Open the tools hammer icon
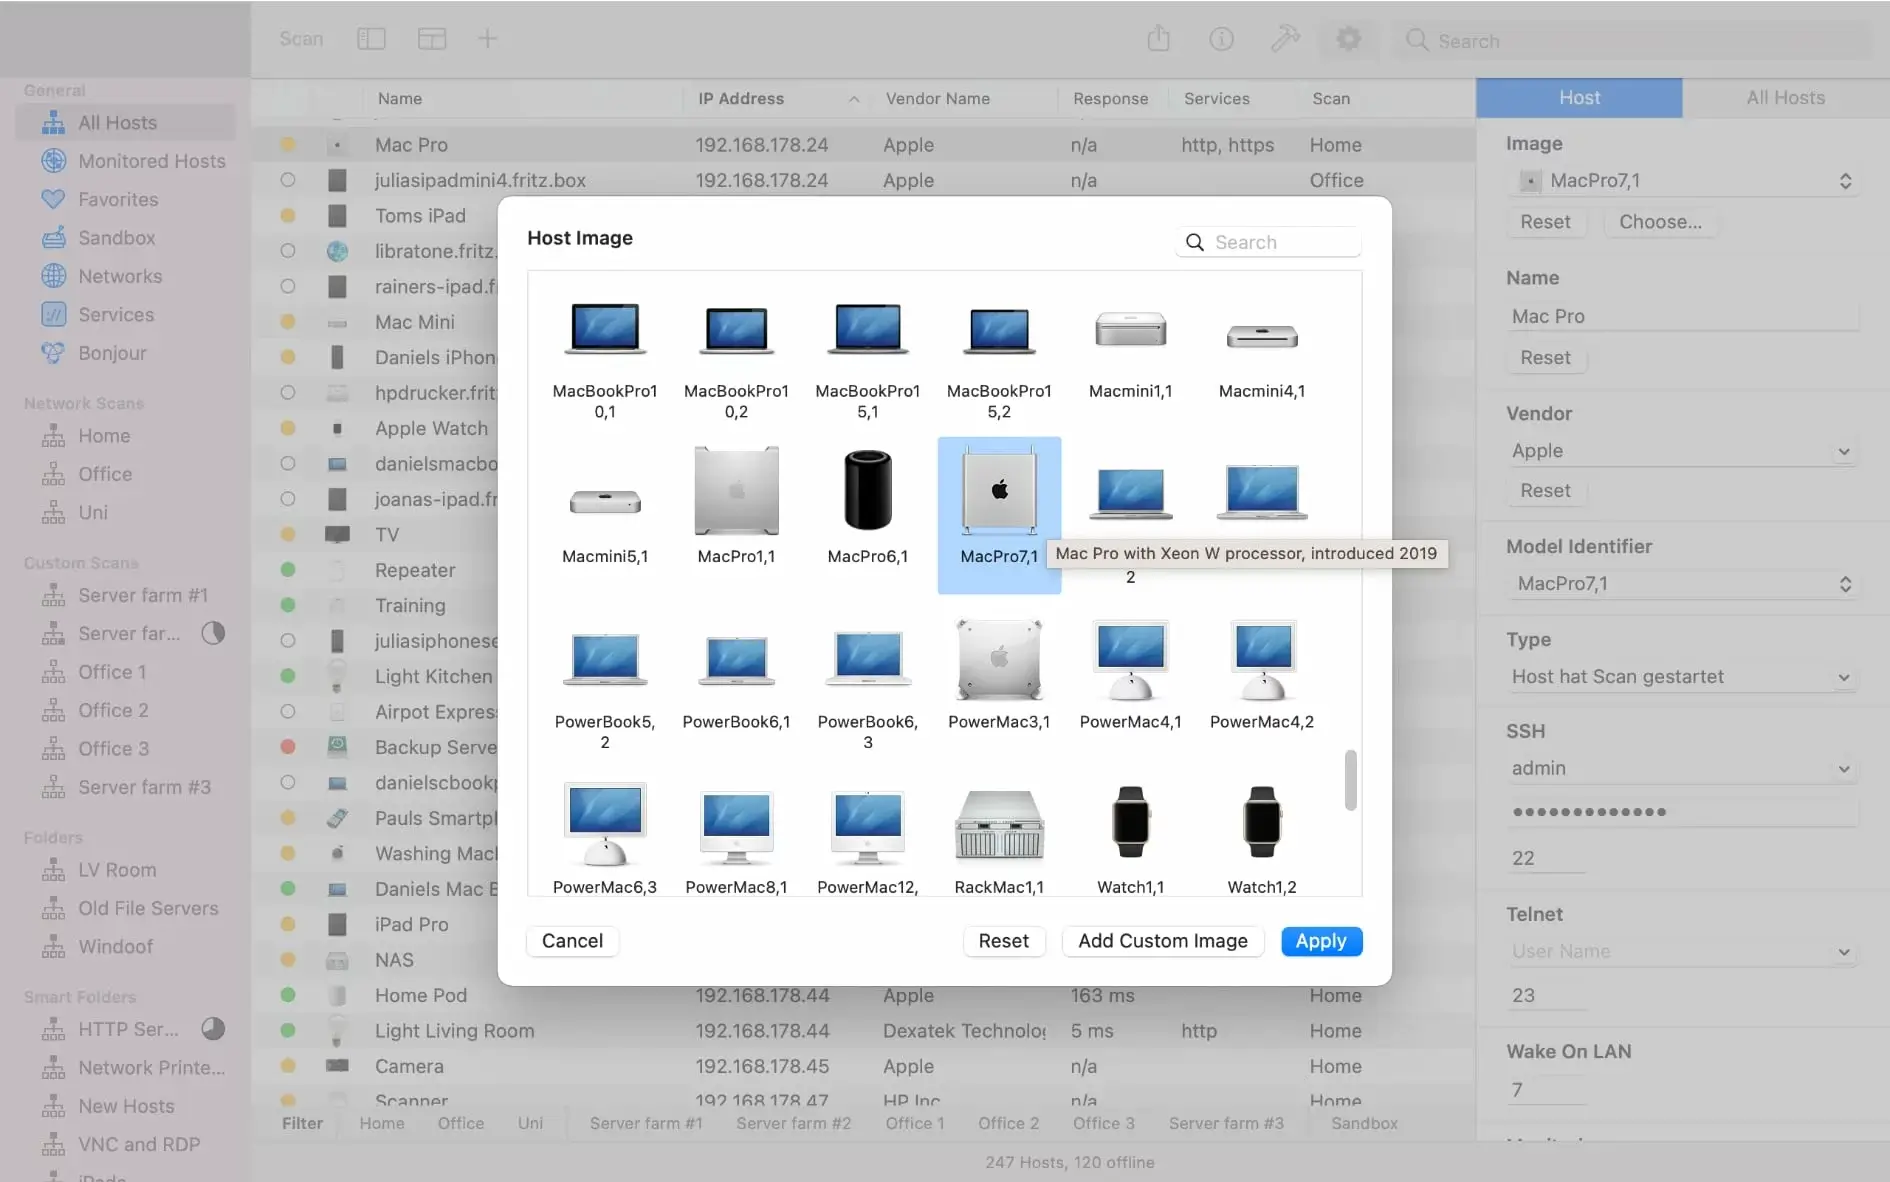The width and height of the screenshot is (1890, 1182). (1285, 39)
